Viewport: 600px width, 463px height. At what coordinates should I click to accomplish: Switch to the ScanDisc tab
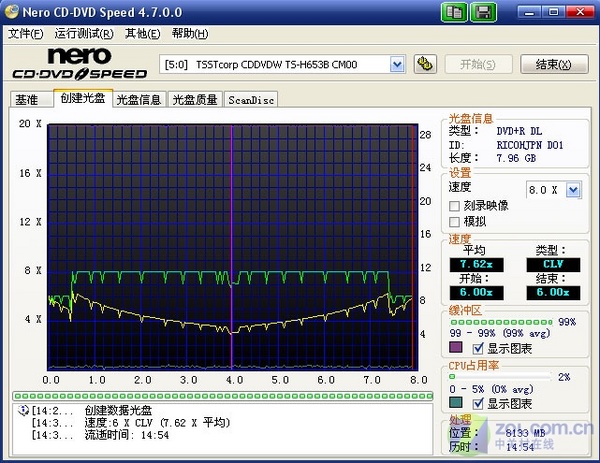251,99
